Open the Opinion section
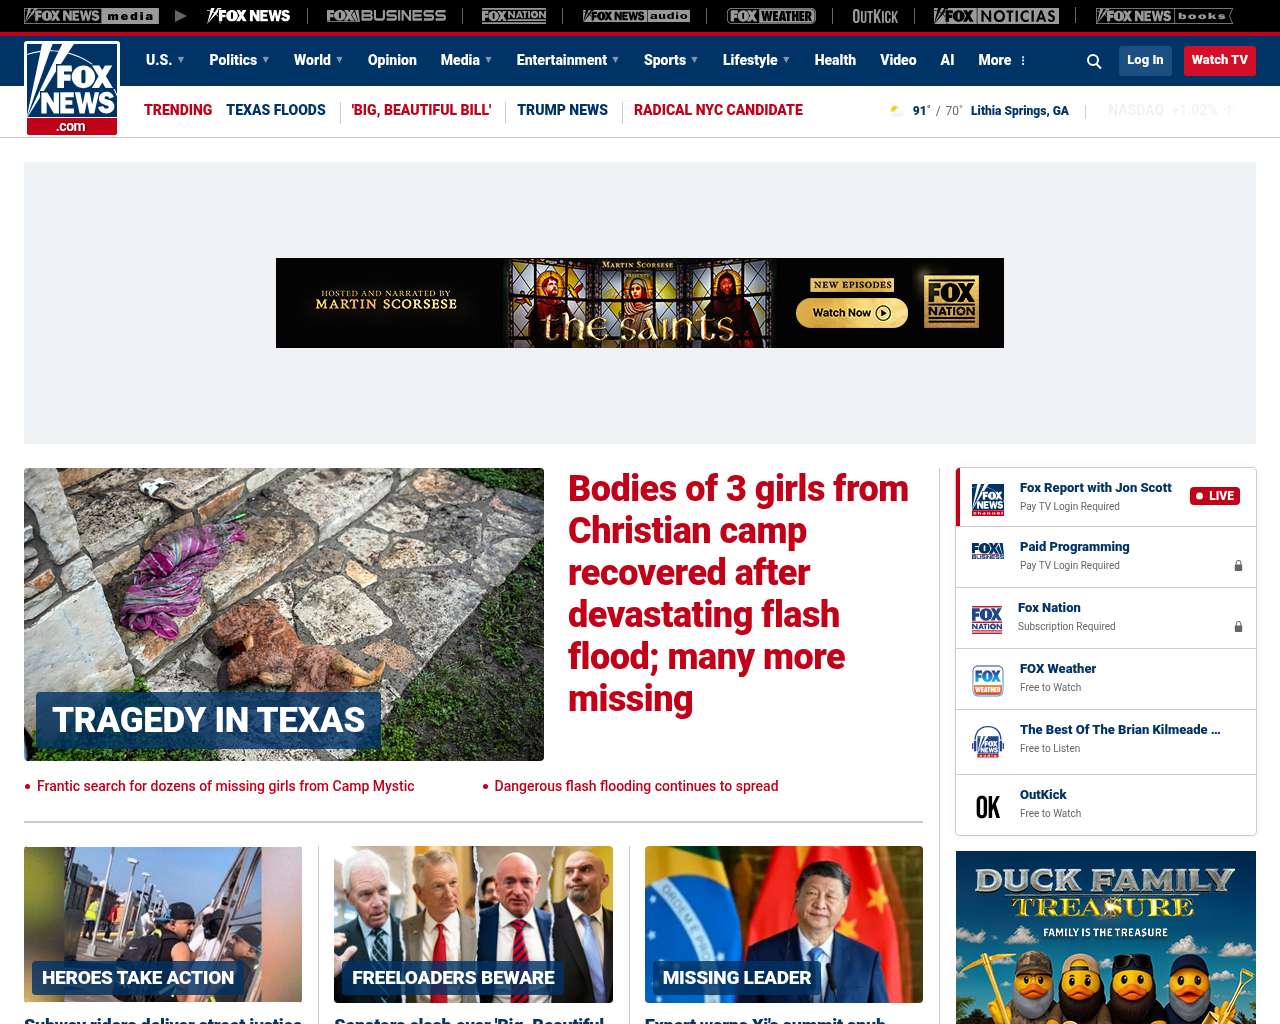 (x=392, y=60)
